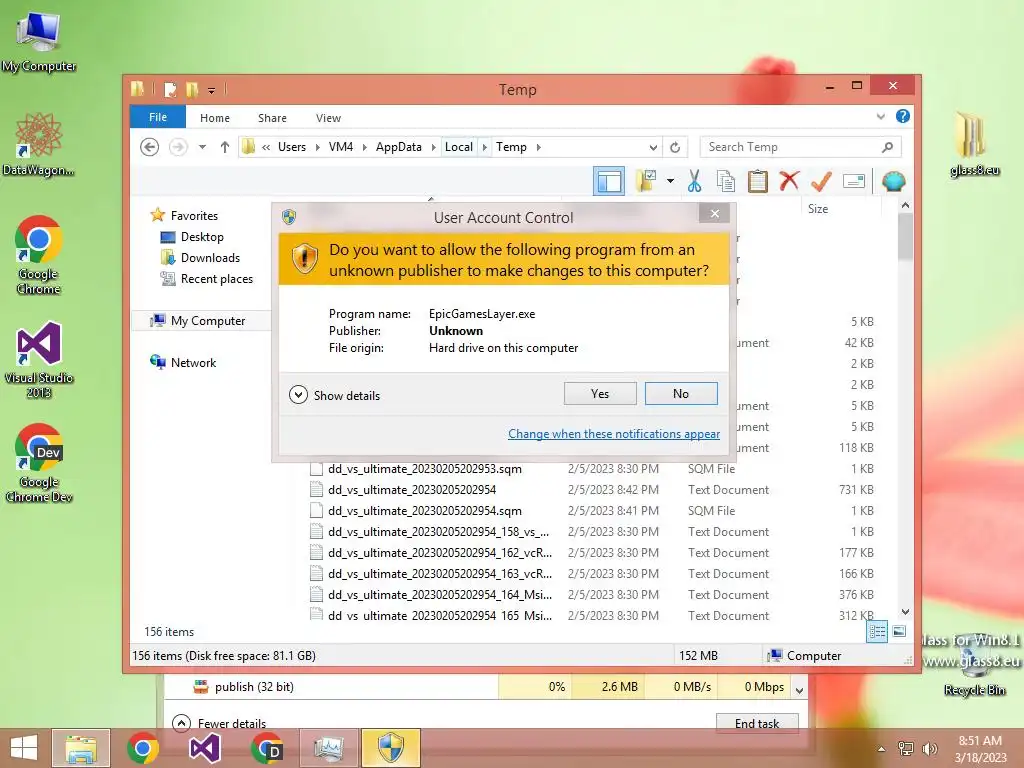
Task: Open Explorer help icon
Action: [x=903, y=116]
